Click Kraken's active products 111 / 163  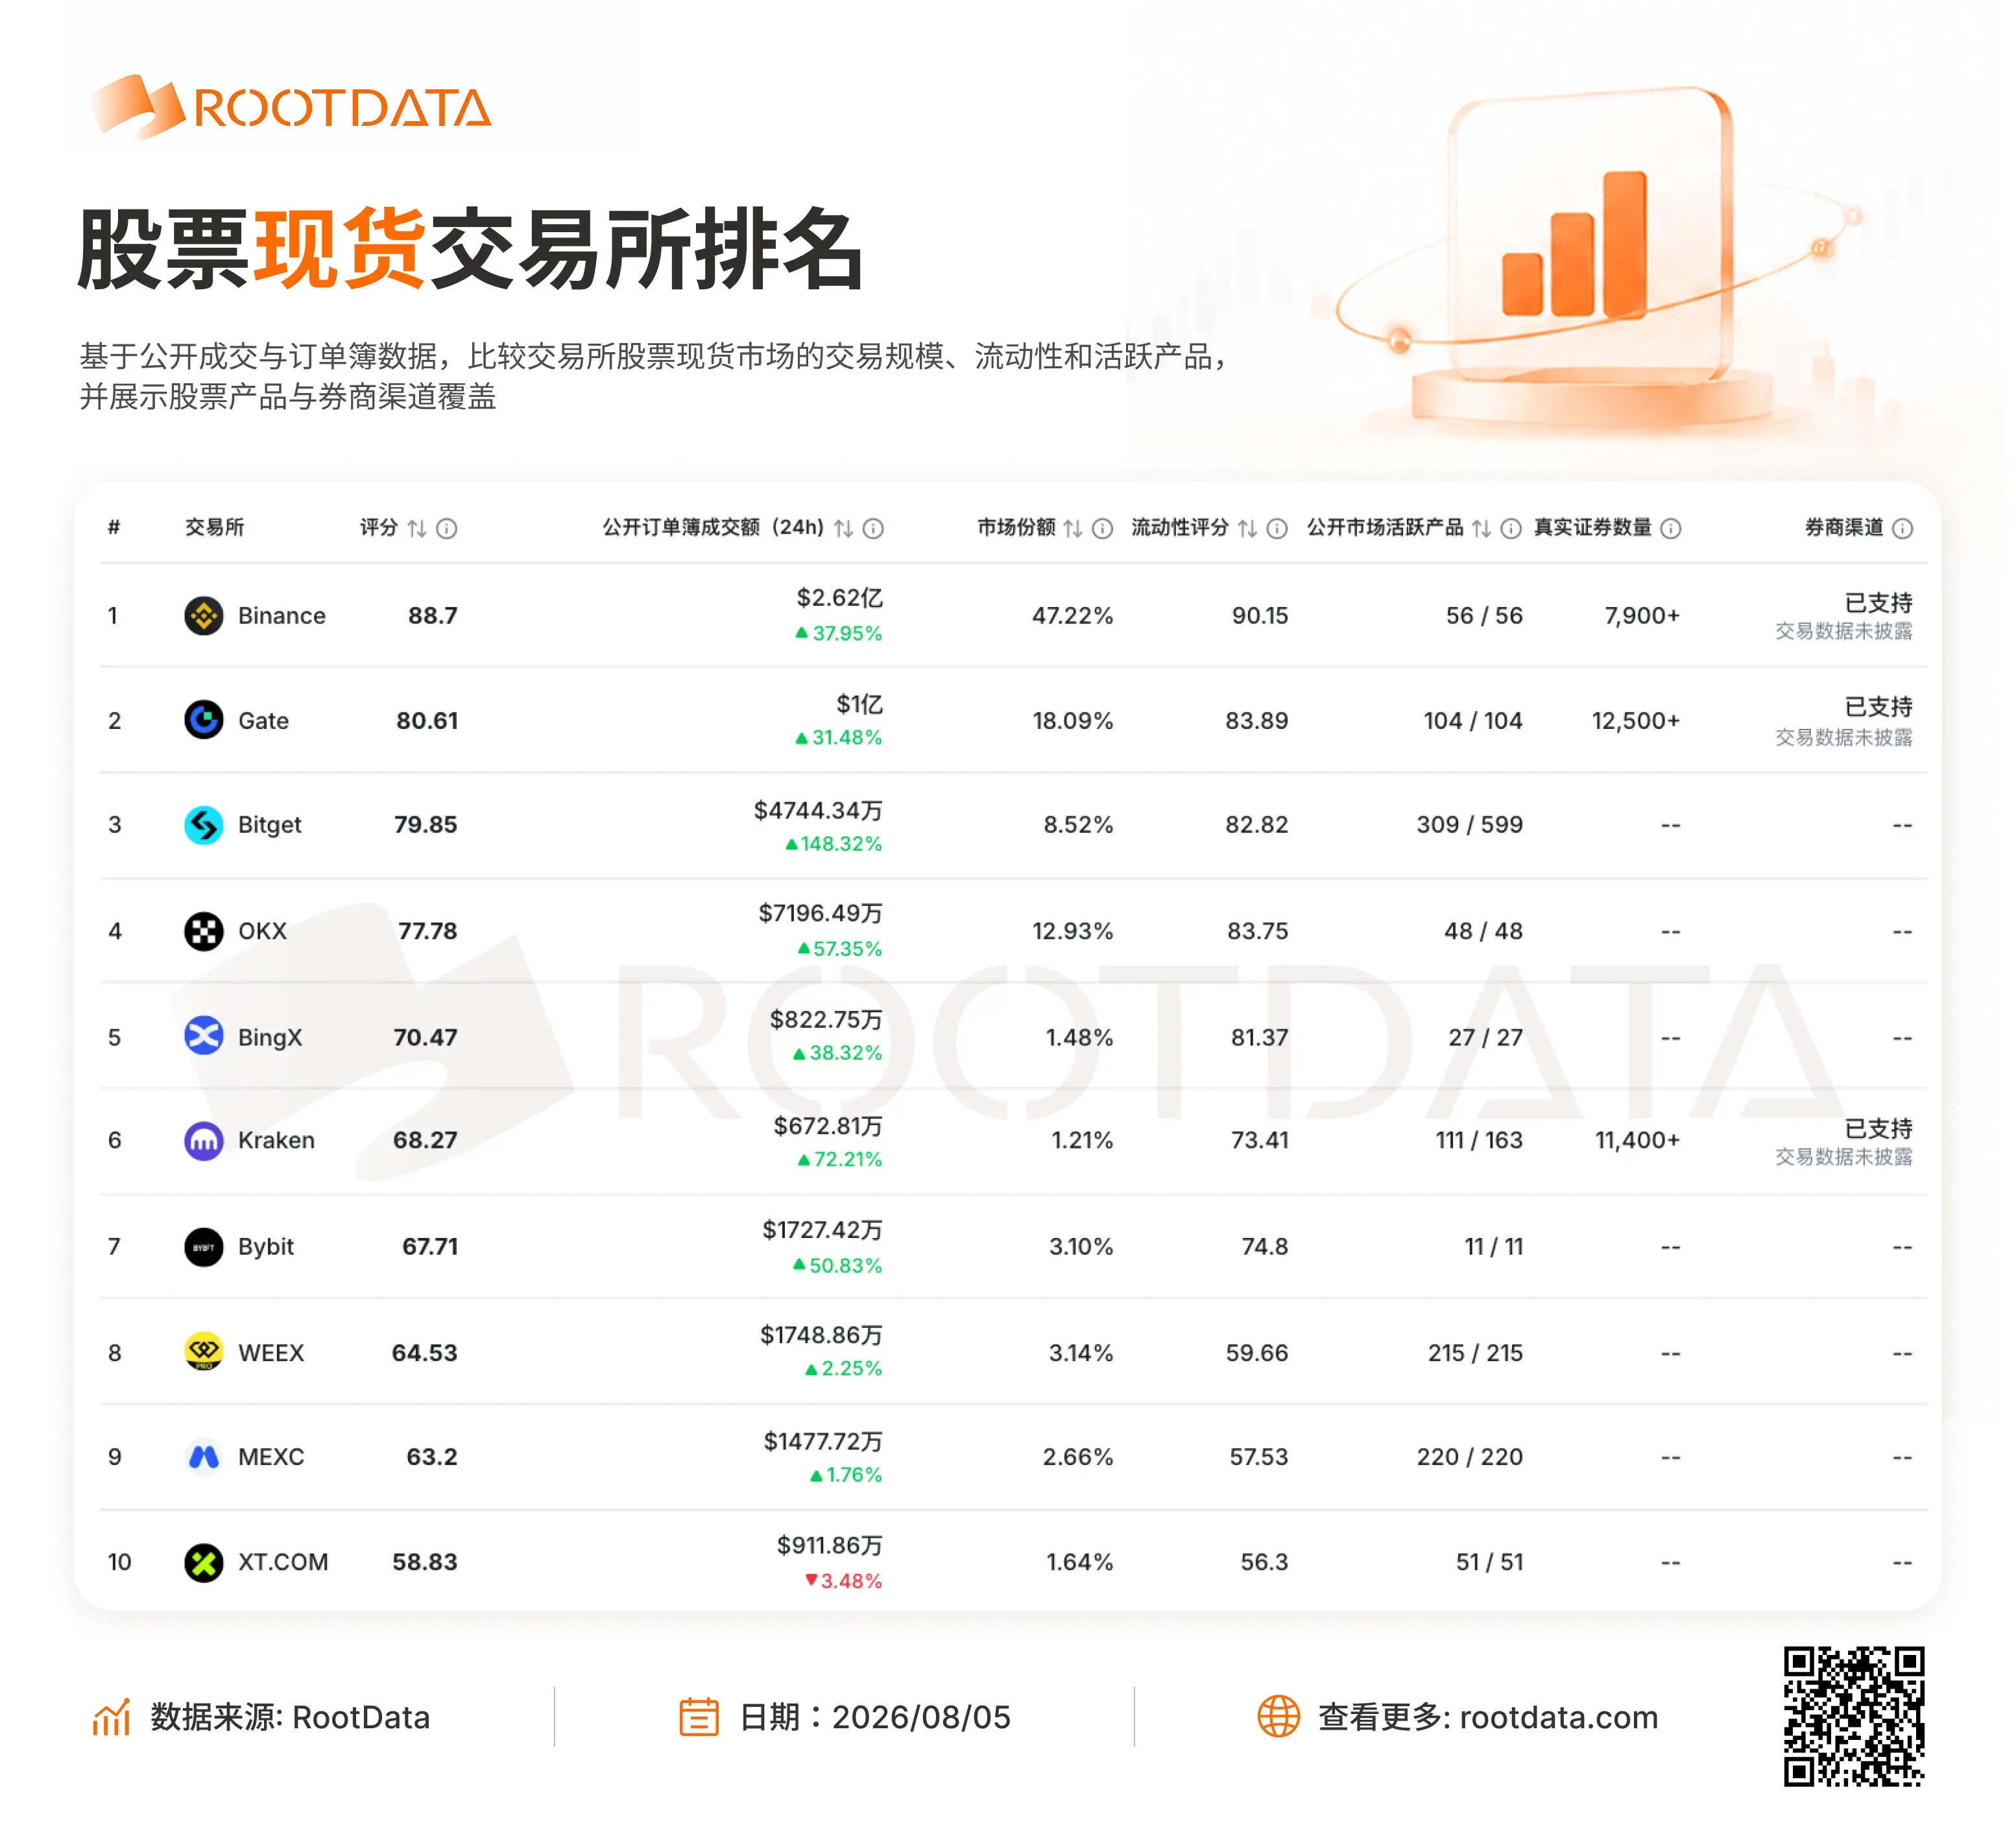[1479, 1140]
